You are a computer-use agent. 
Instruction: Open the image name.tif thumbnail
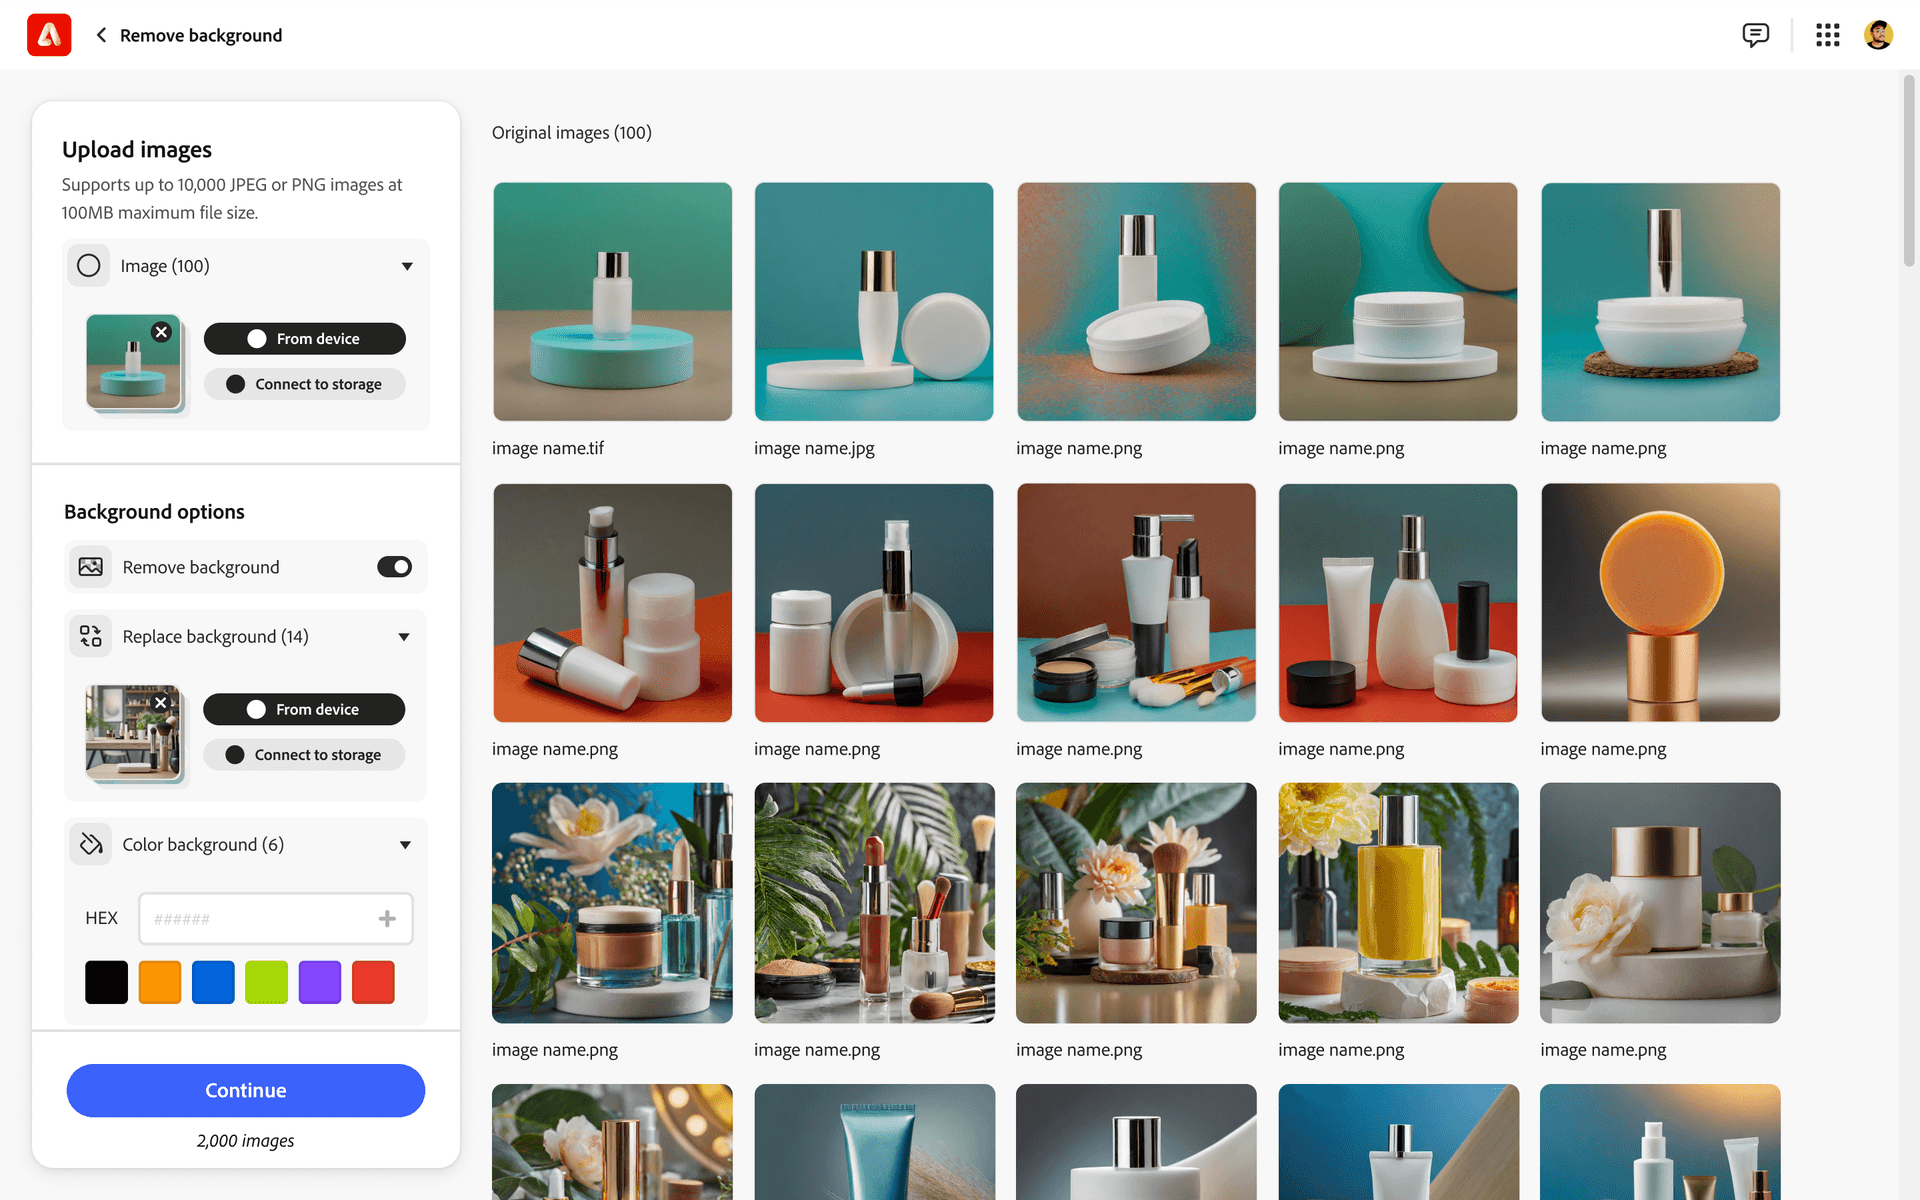612,301
